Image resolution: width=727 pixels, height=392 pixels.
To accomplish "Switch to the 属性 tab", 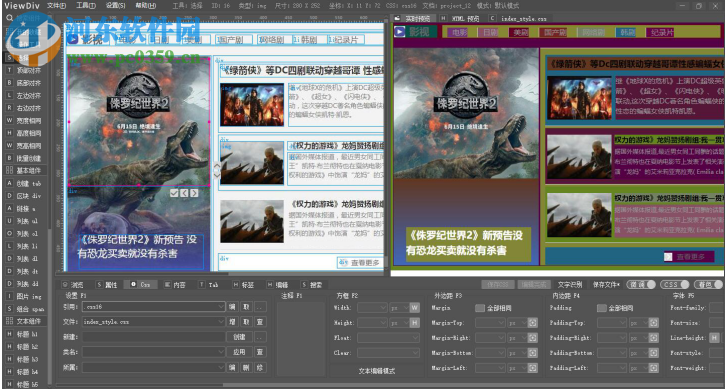I will click(107, 285).
